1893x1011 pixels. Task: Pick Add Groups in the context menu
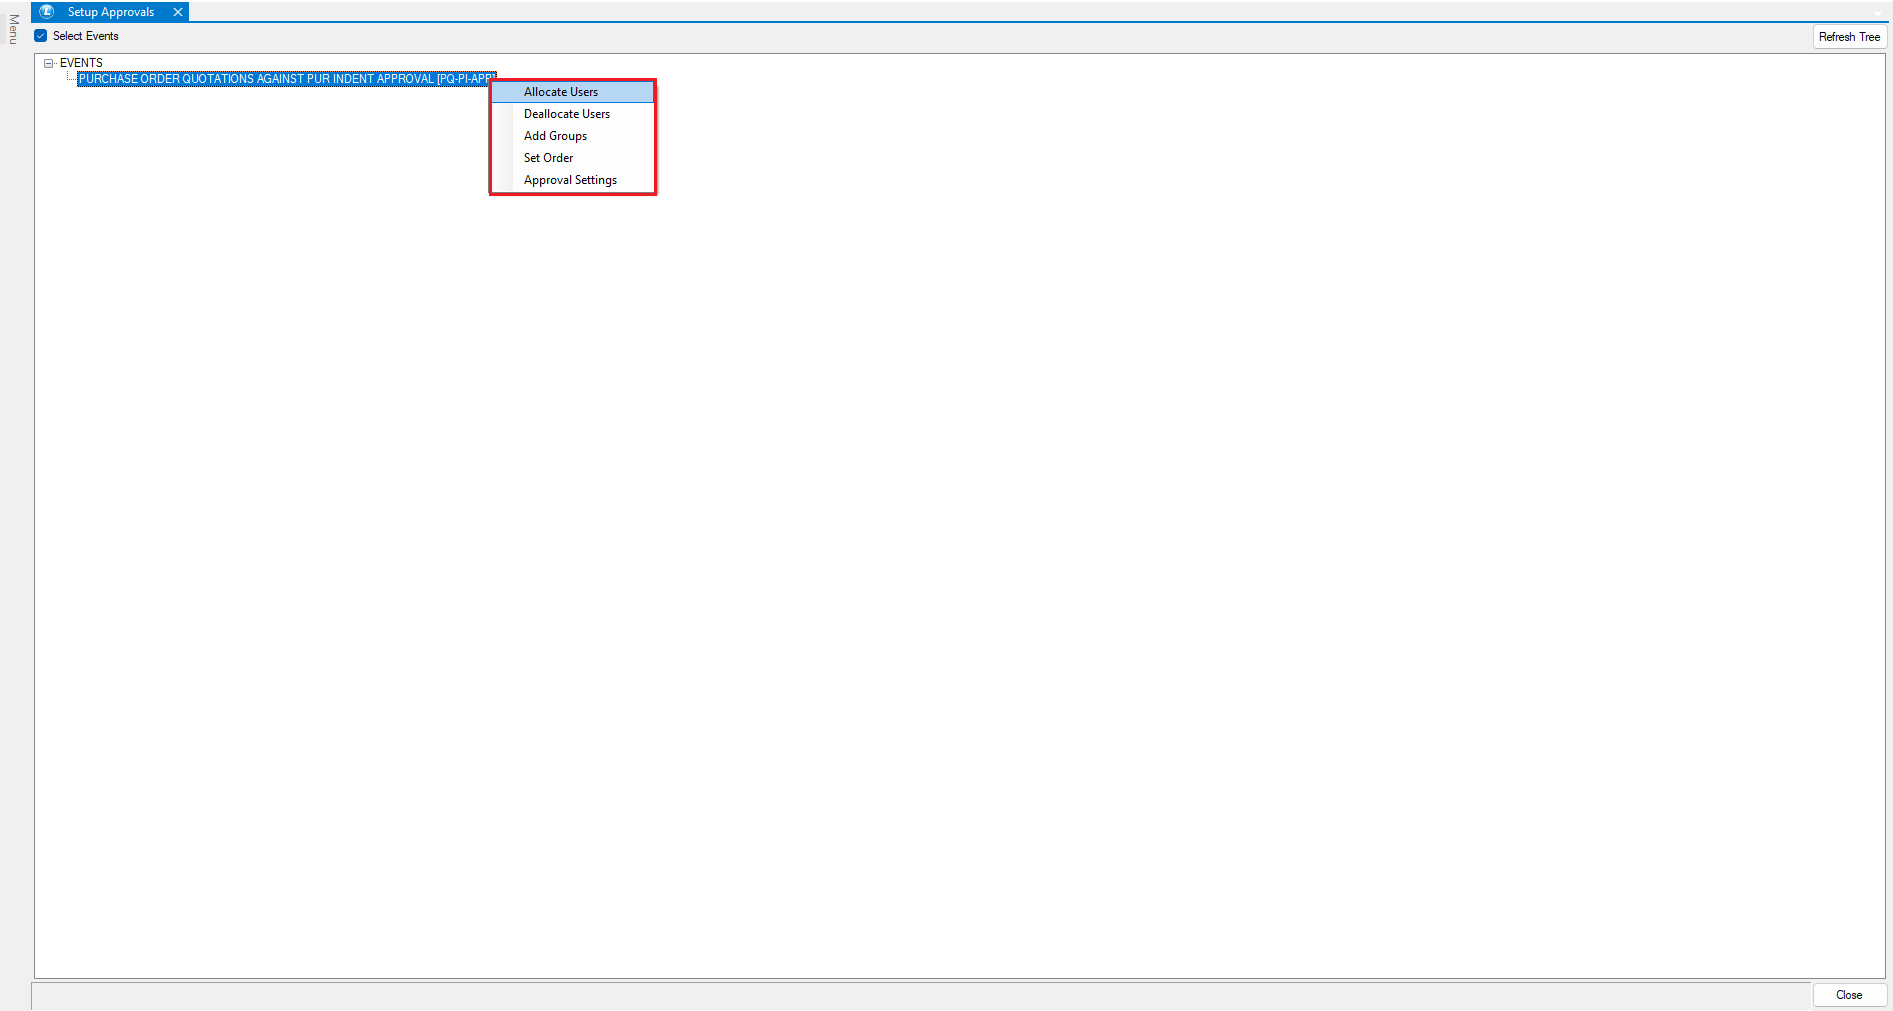click(556, 136)
